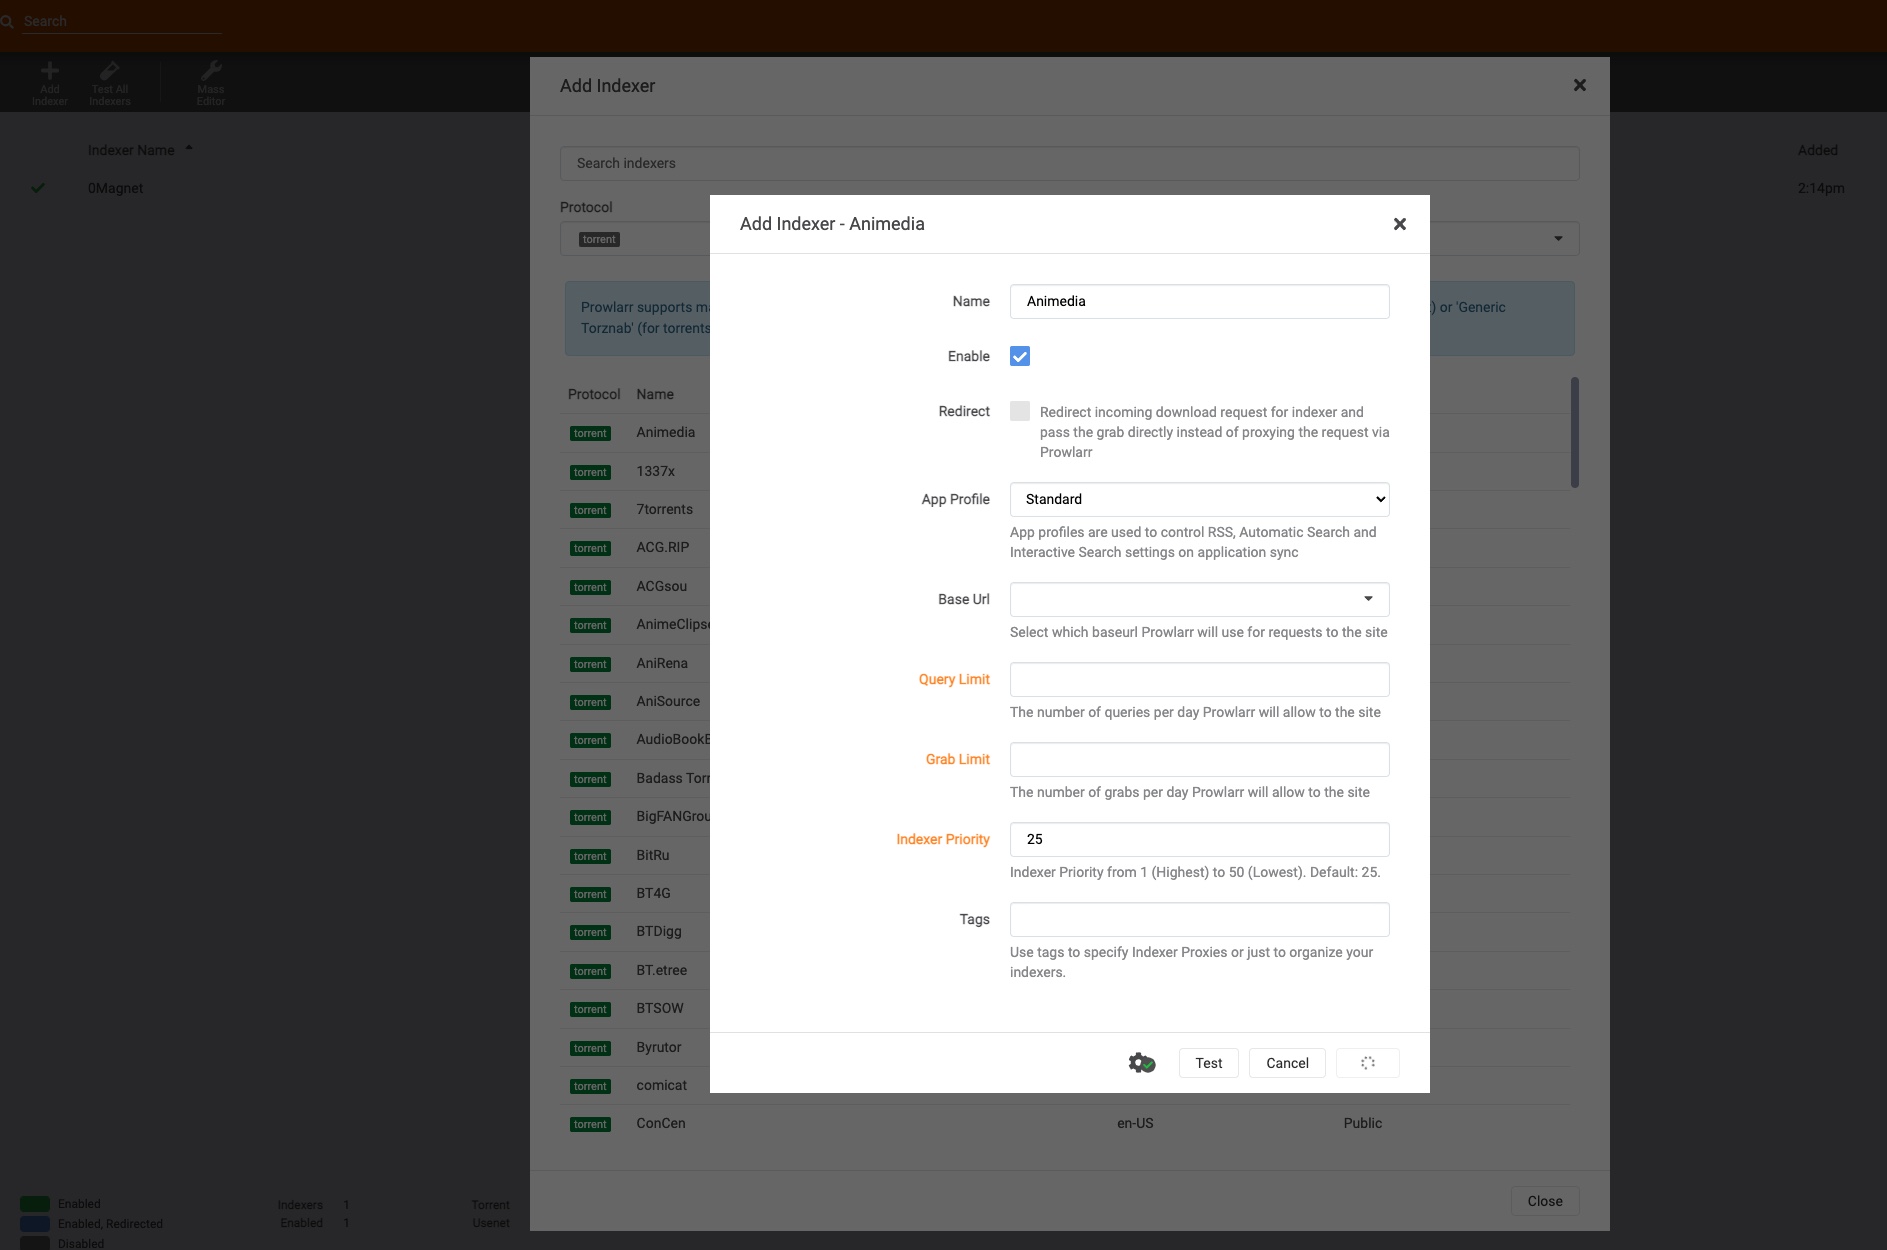Select the BT4G indexer row
Image resolution: width=1887 pixels, height=1250 pixels.
[654, 893]
